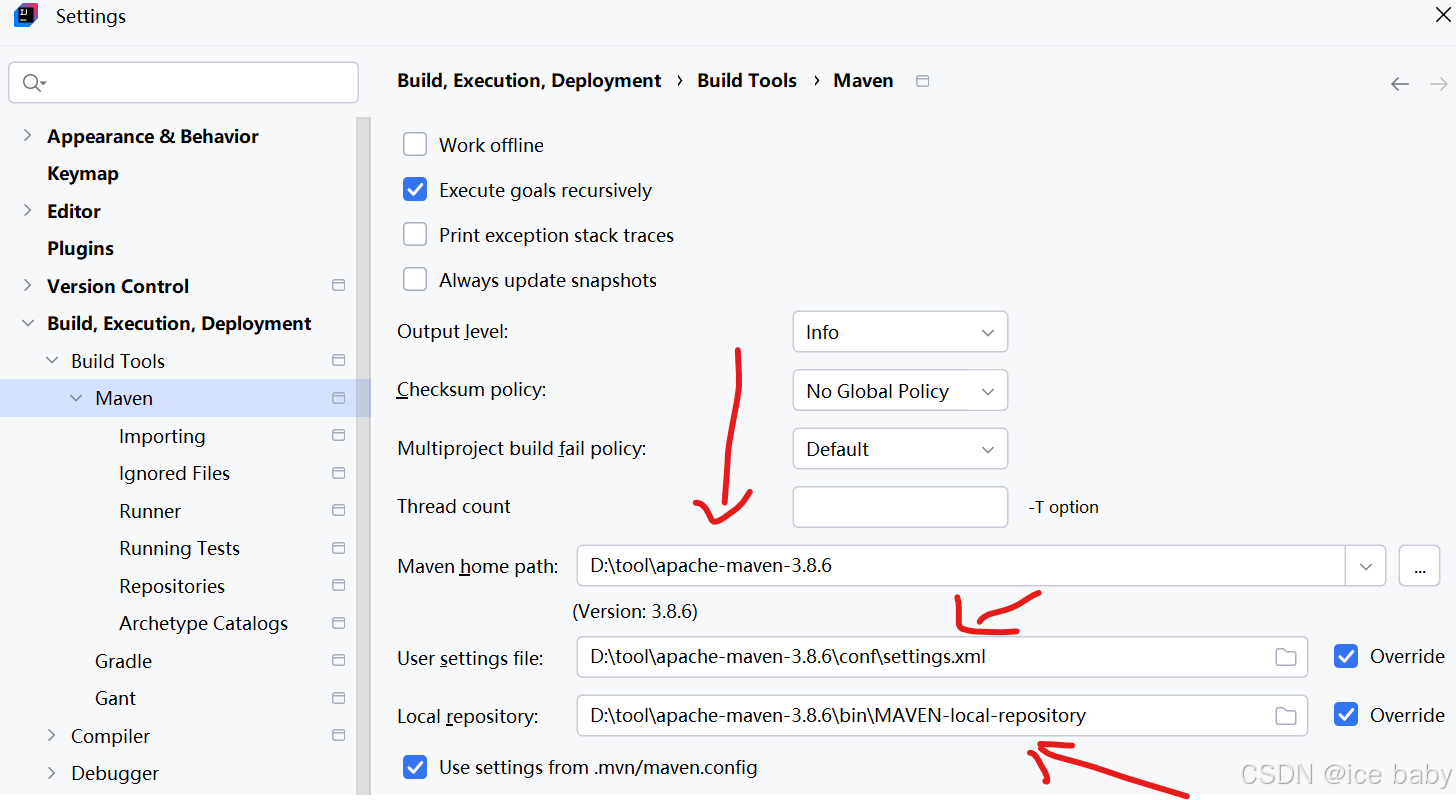The width and height of the screenshot is (1456, 800).
Task: Open Importing under Maven
Action: click(x=162, y=436)
